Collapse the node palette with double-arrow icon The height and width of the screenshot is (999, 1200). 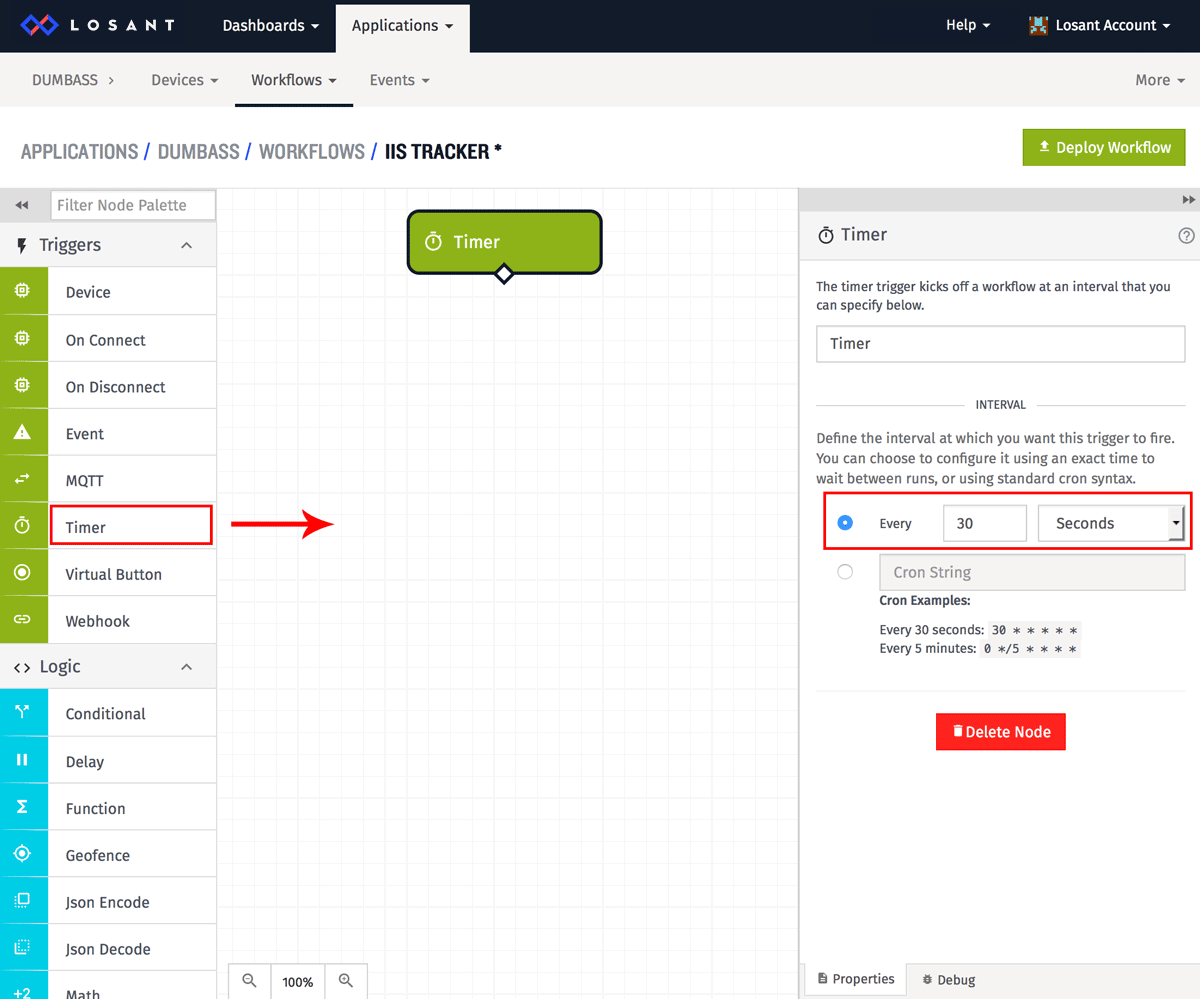[22, 205]
